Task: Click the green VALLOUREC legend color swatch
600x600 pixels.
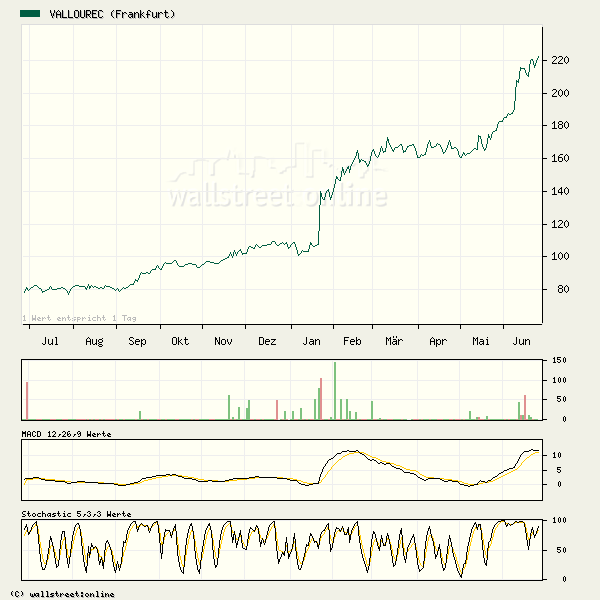Action: click(x=30, y=14)
